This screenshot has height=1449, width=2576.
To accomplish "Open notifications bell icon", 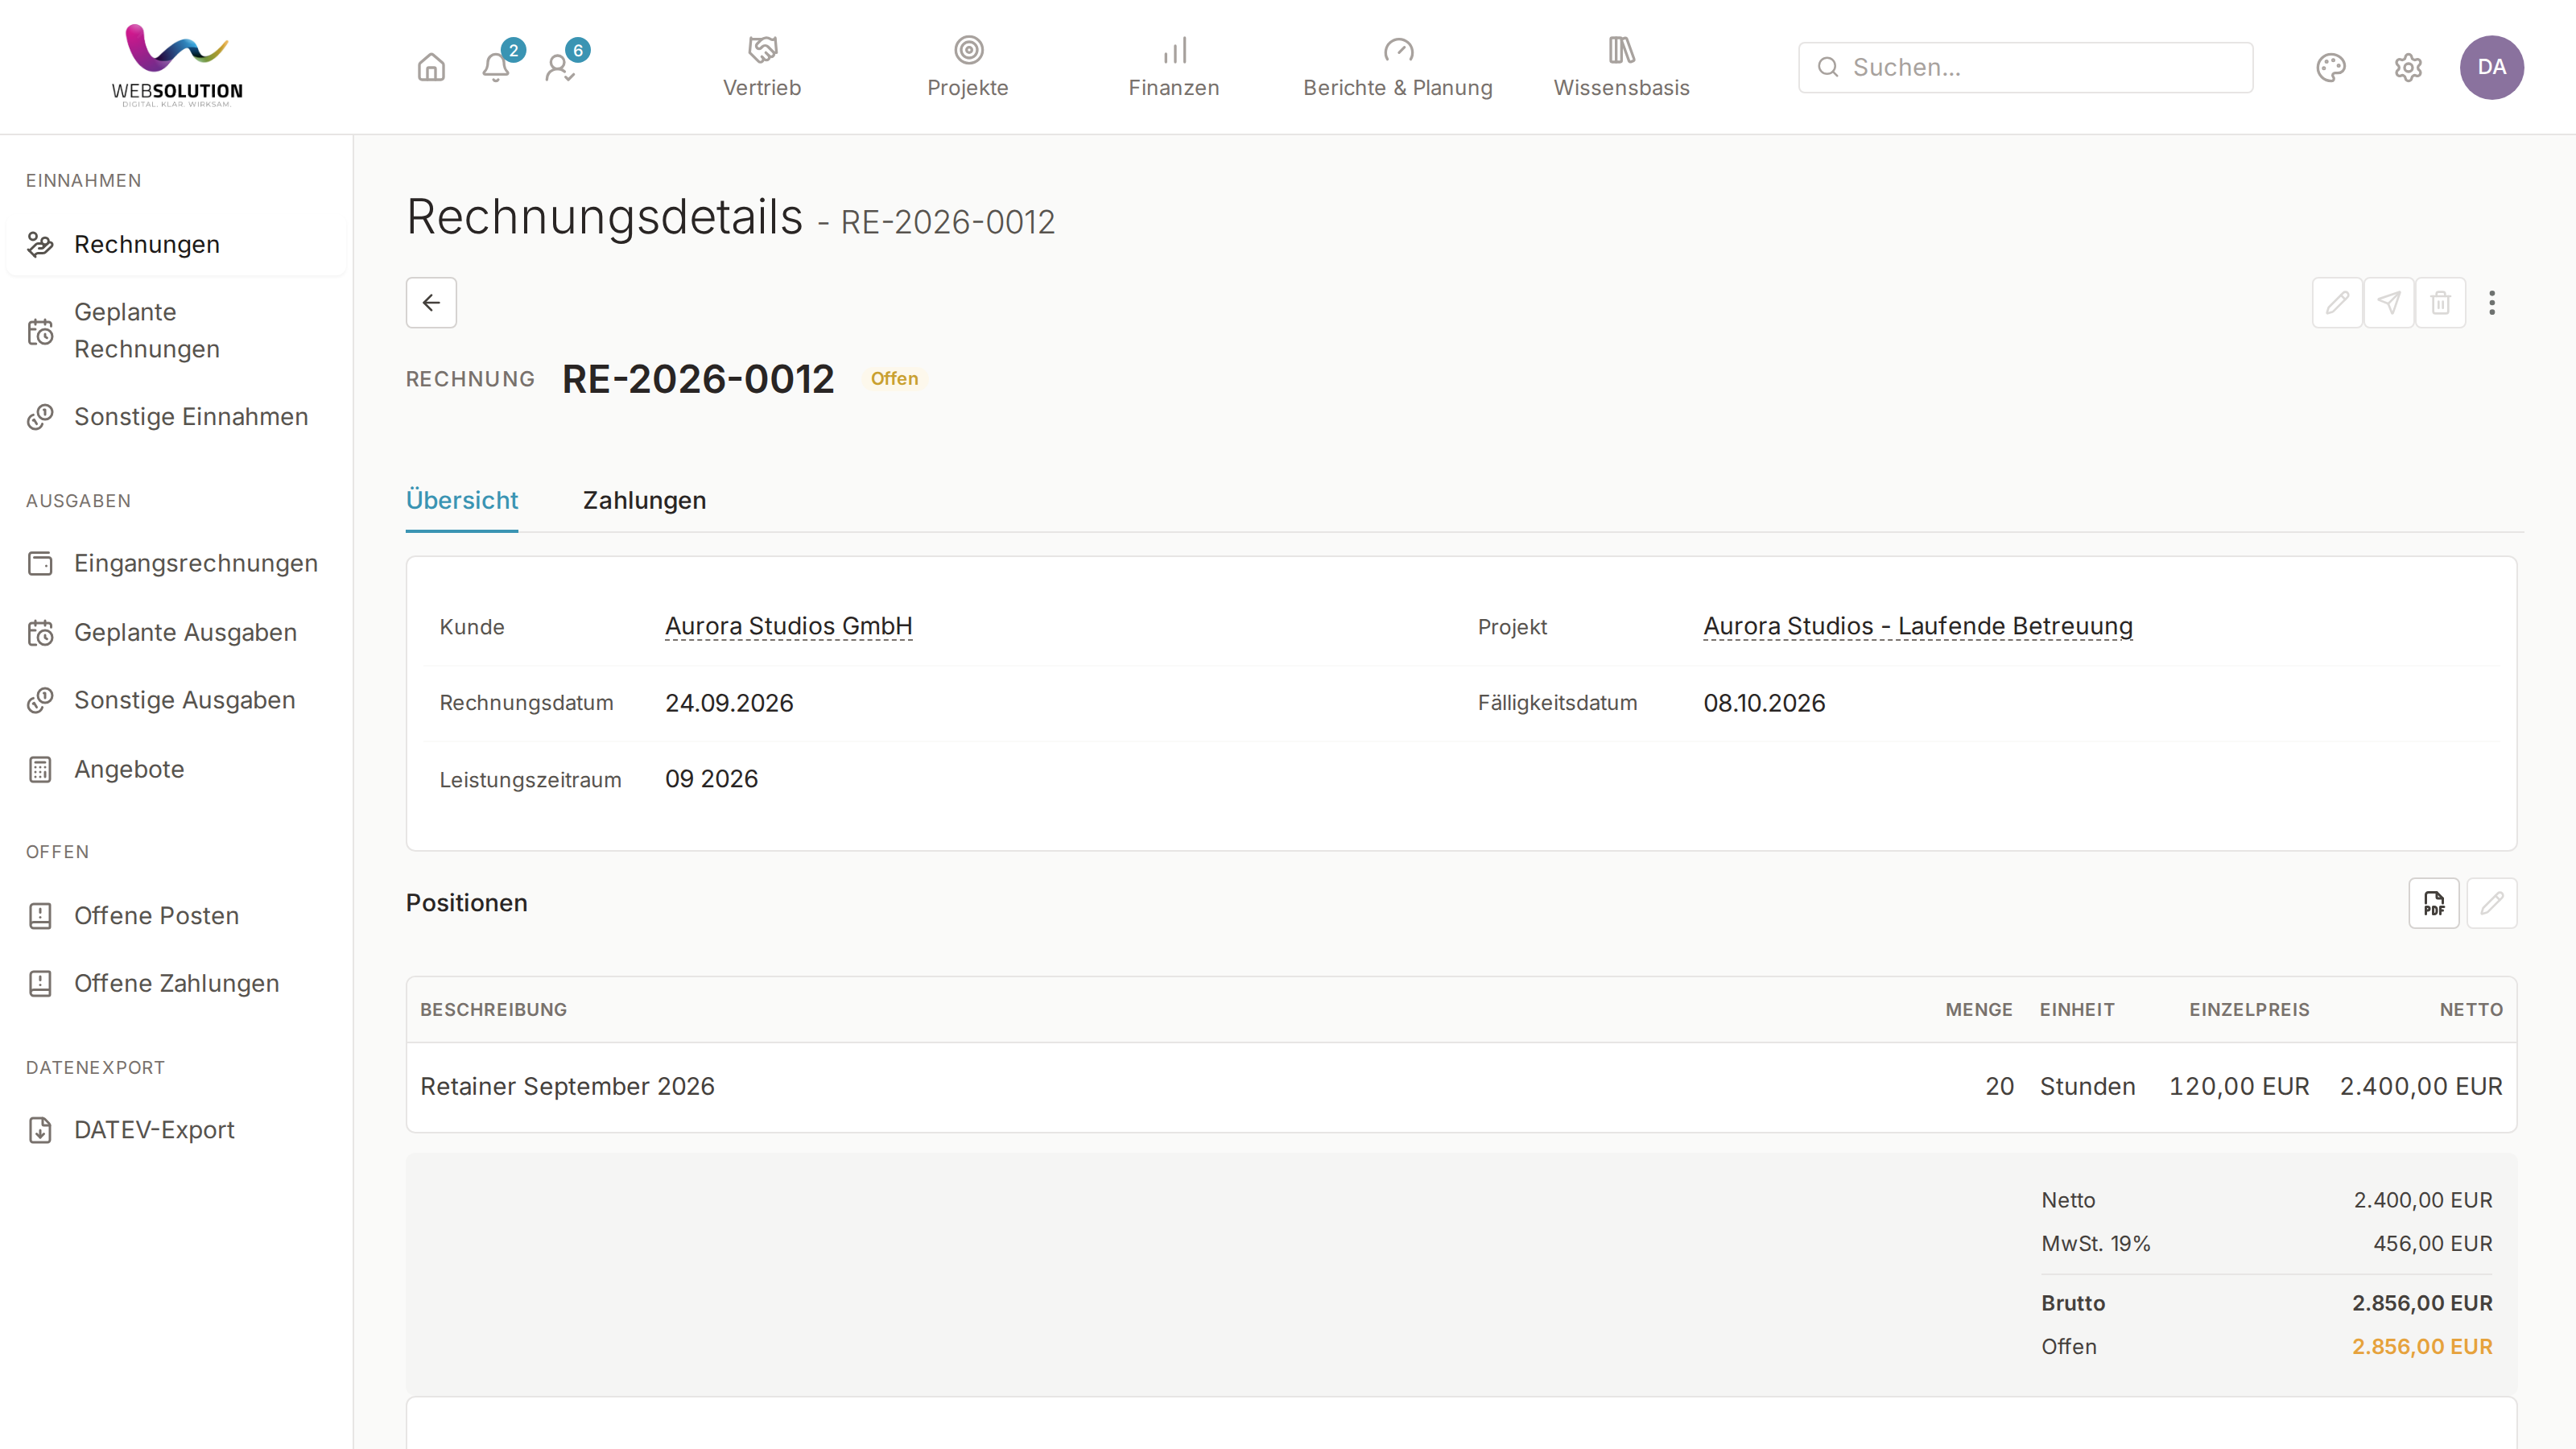I will (x=496, y=67).
